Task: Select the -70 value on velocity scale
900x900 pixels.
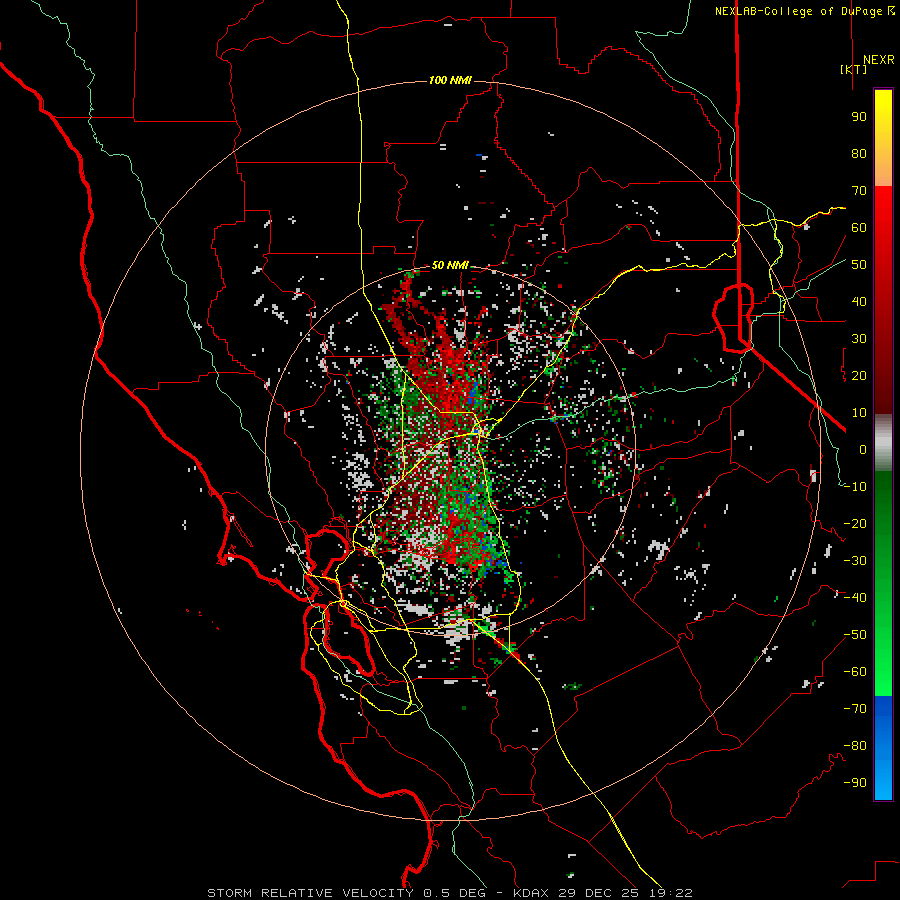Action: click(x=855, y=709)
